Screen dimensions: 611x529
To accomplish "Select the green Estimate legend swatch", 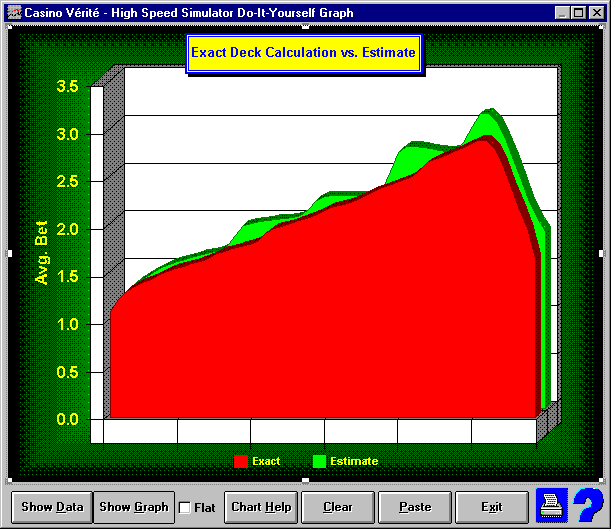I will [x=320, y=461].
